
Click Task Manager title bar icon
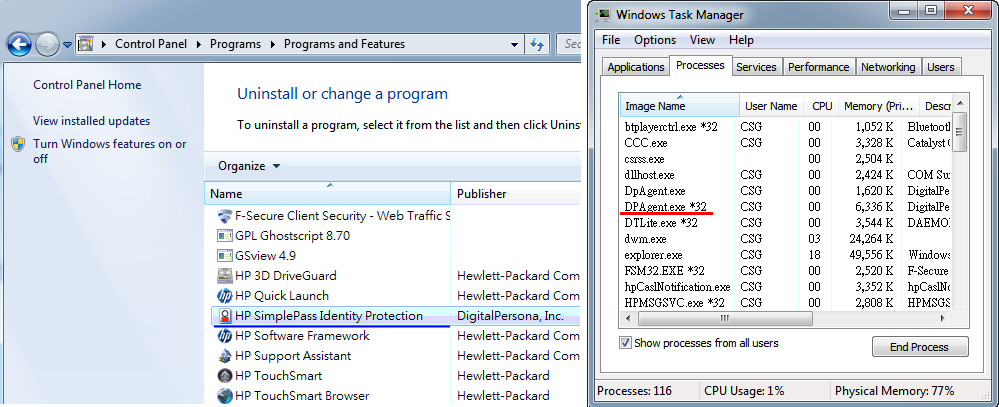[x=603, y=14]
